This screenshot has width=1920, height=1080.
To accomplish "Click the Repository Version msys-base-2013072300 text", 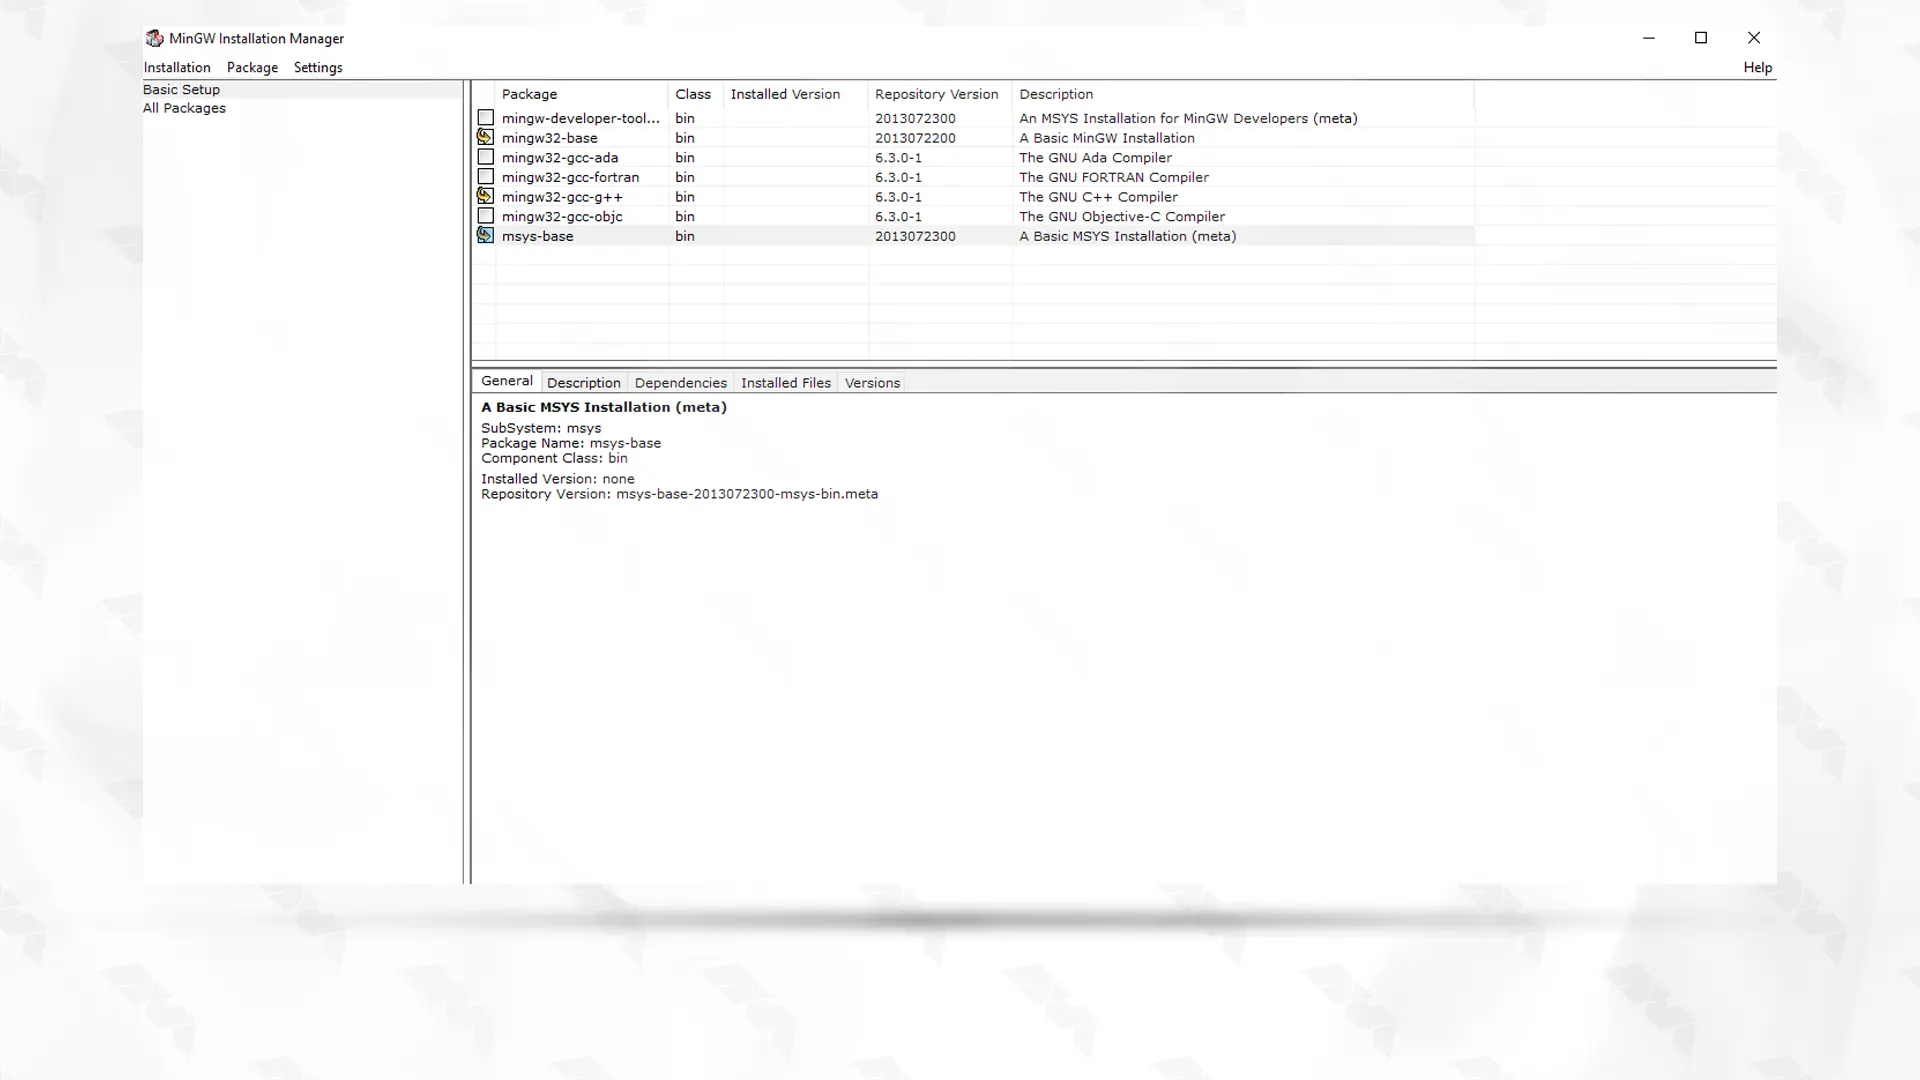I will (x=680, y=494).
